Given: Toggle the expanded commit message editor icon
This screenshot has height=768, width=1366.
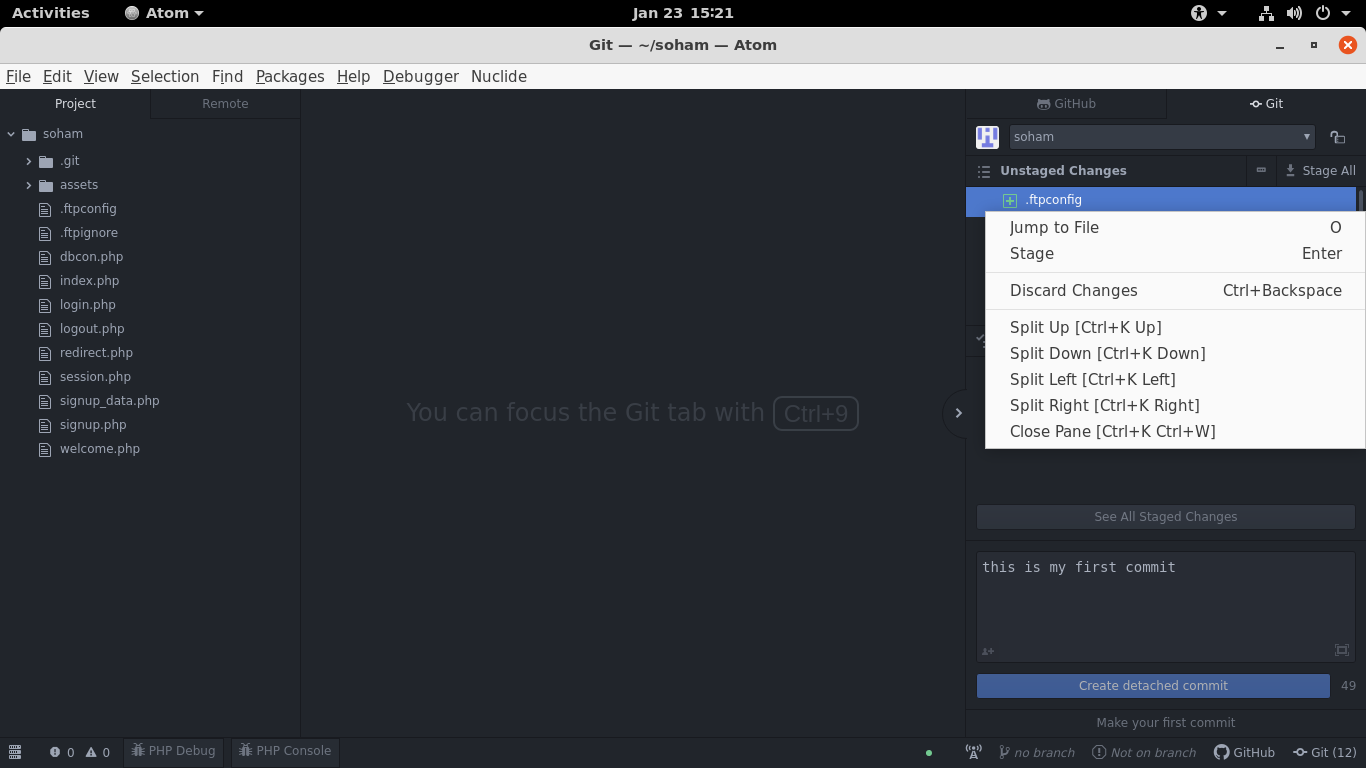Looking at the screenshot, I should point(1342,650).
